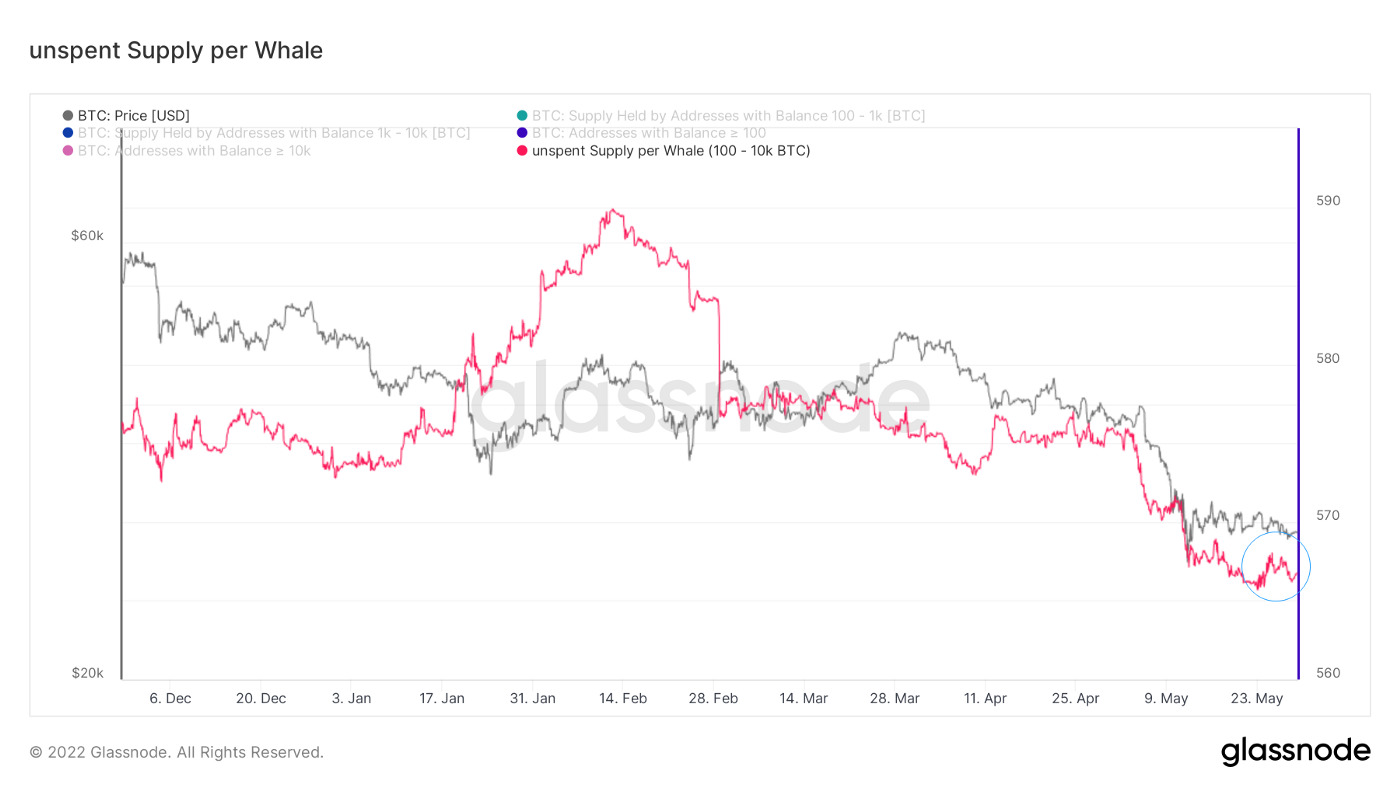Click the 590 value on the right axis

coord(1328,201)
